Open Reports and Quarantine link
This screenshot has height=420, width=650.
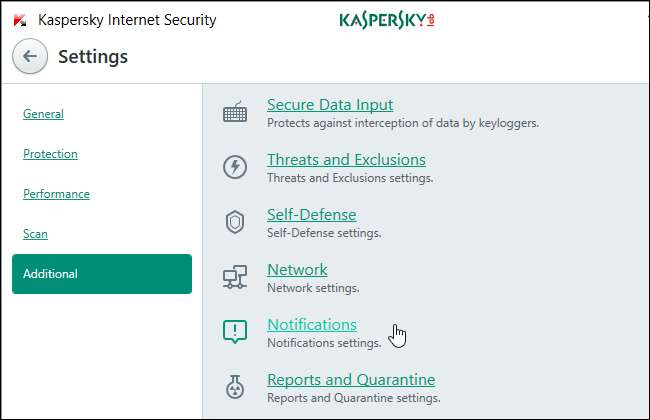coord(350,379)
